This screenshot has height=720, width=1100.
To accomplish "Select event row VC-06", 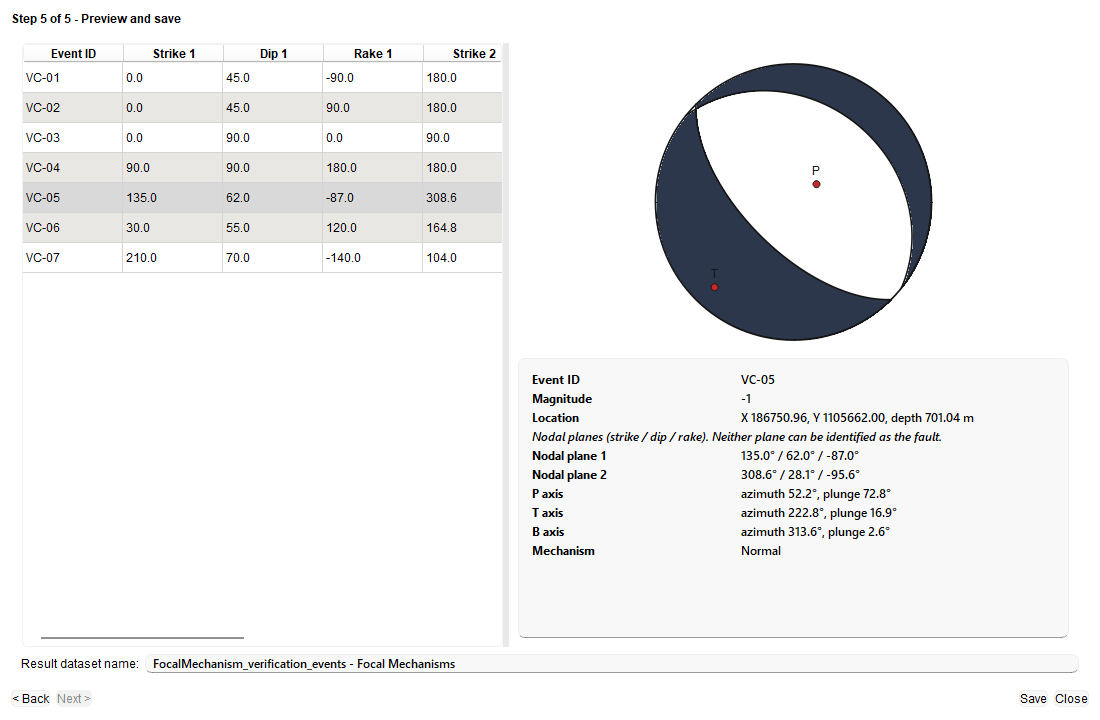I will tap(262, 228).
